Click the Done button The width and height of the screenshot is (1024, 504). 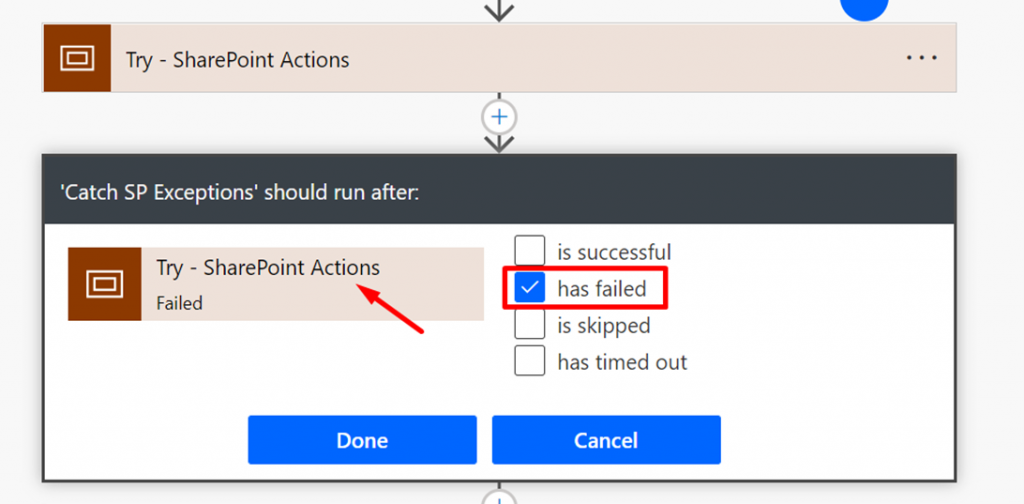pyautogui.click(x=362, y=440)
